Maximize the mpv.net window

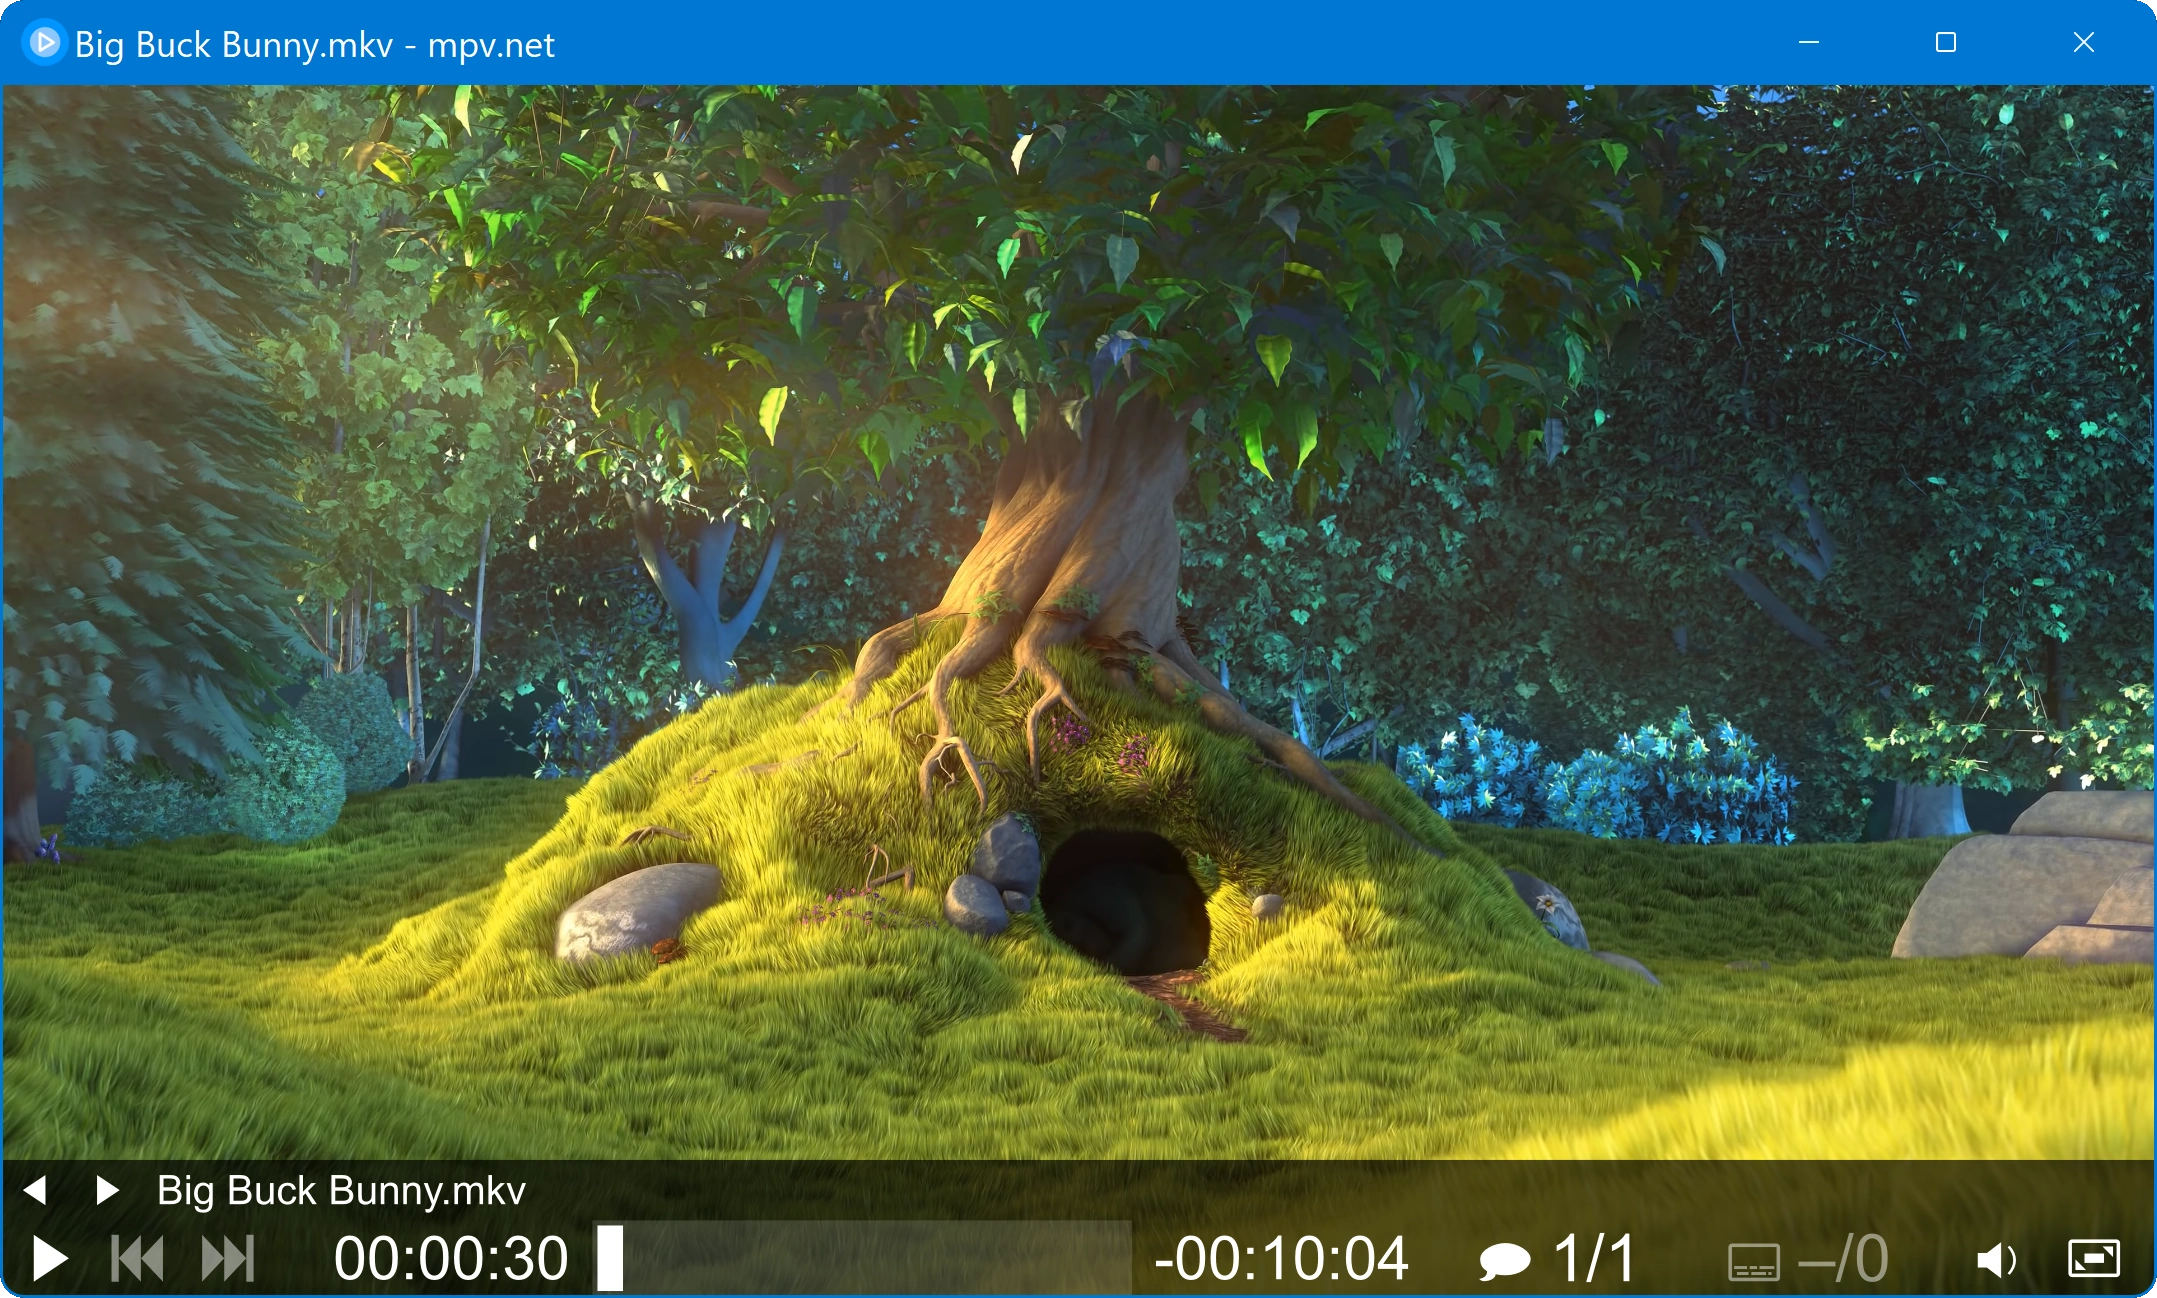(x=1946, y=42)
